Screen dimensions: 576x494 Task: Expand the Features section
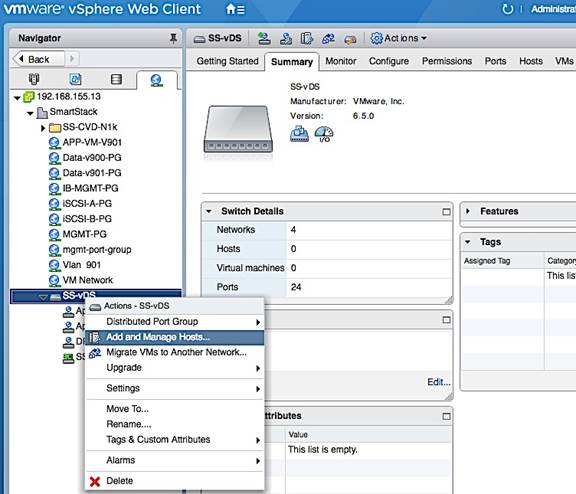tap(468, 211)
